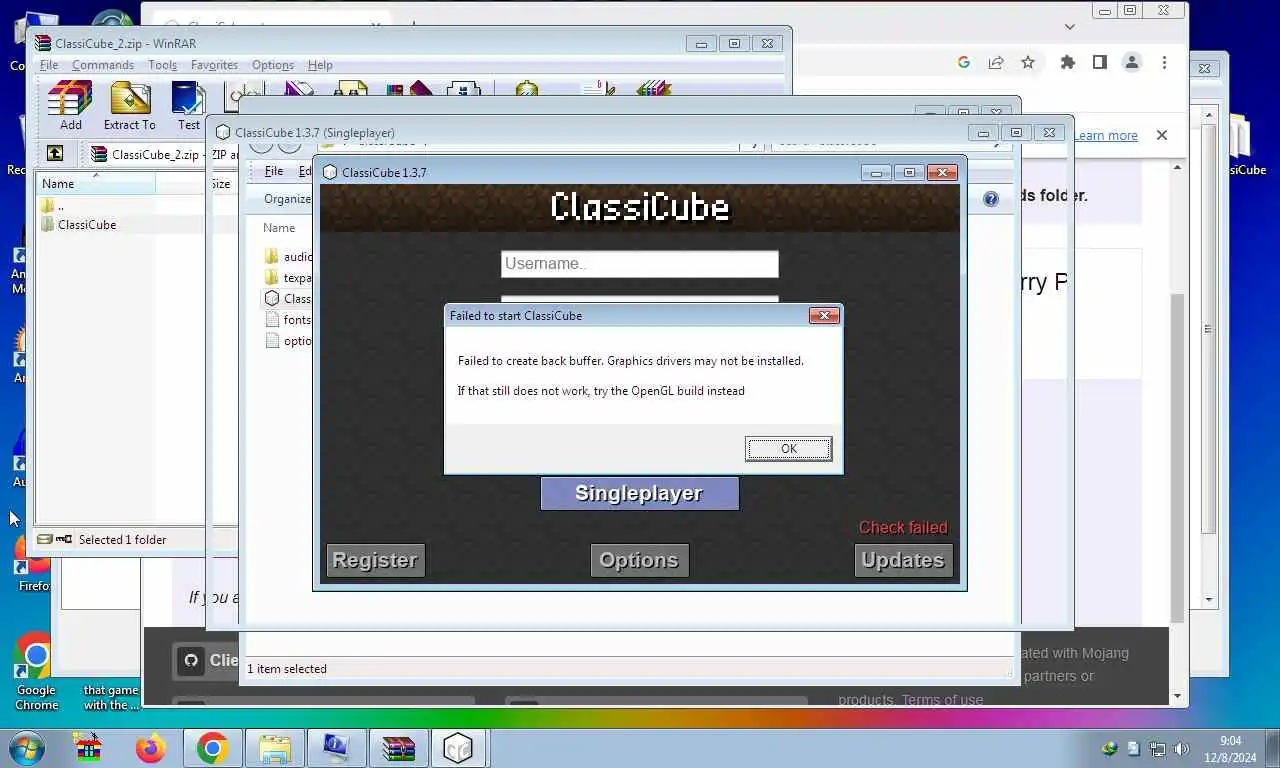Viewport: 1280px width, 768px height.
Task: Open File menu in Explorer window
Action: click(273, 171)
